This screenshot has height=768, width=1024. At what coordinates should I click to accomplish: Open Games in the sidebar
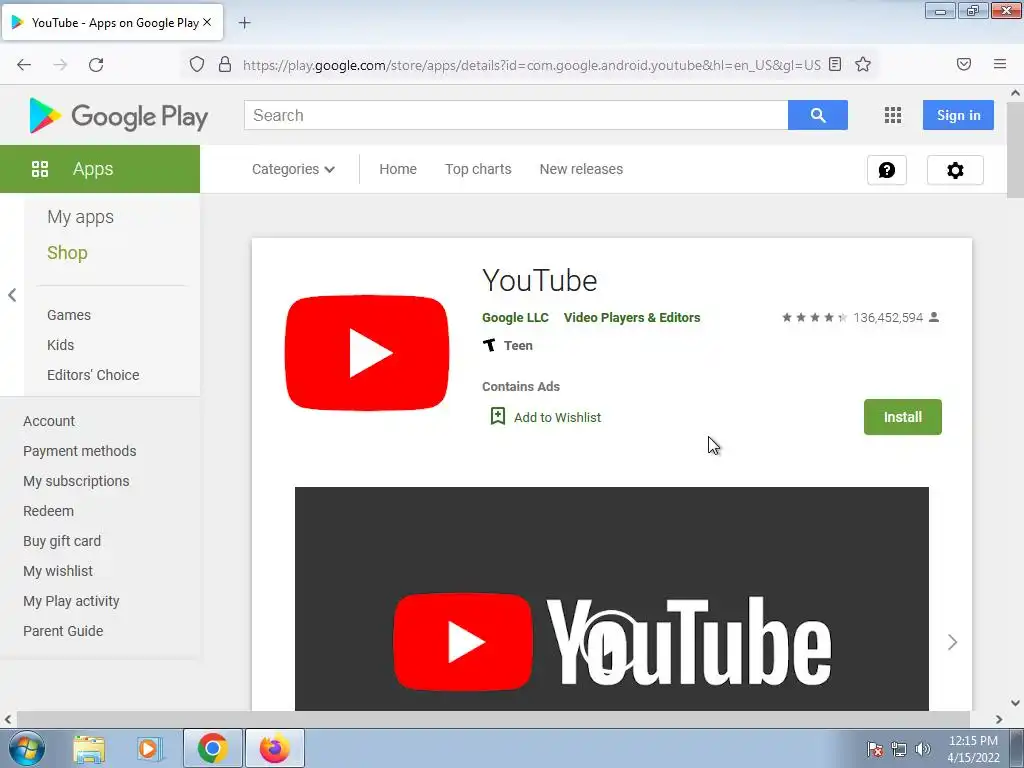69,315
